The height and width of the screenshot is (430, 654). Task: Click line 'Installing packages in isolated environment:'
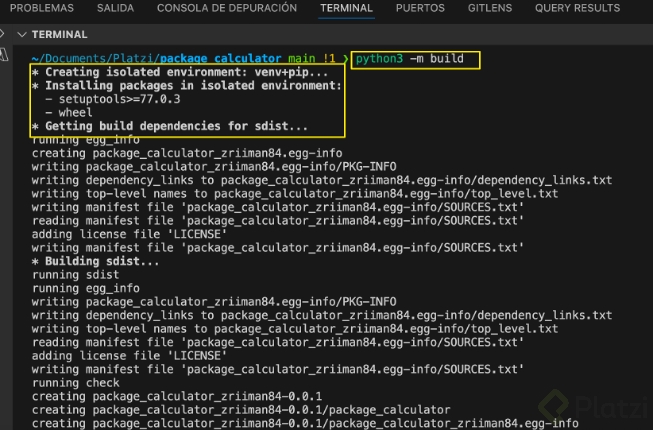[186, 85]
